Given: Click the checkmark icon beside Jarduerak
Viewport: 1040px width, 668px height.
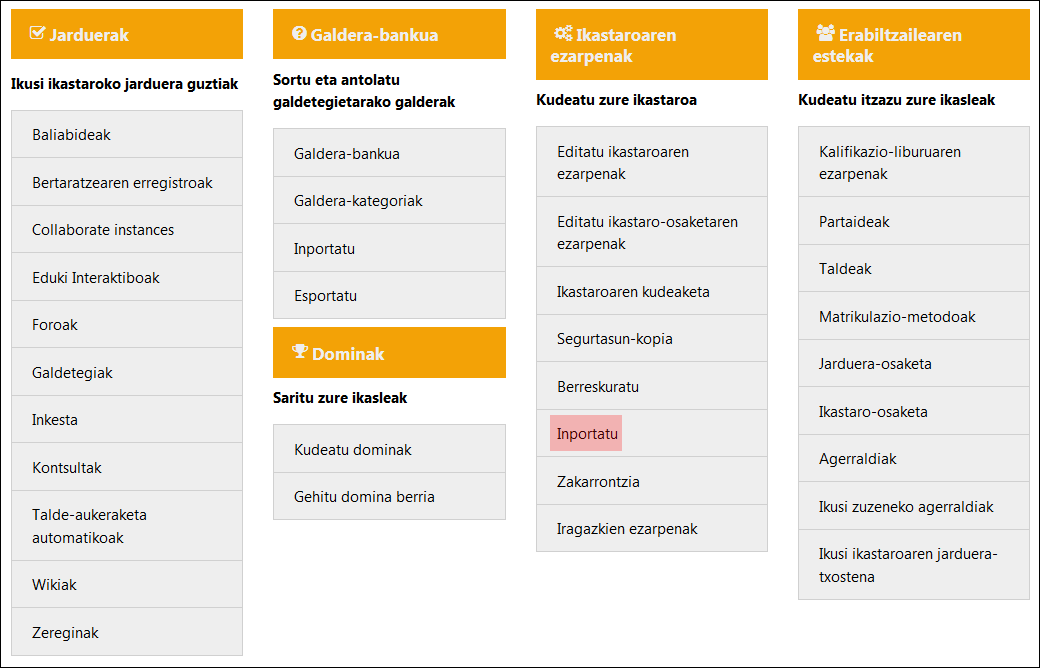Looking at the screenshot, I should pyautogui.click(x=38, y=33).
